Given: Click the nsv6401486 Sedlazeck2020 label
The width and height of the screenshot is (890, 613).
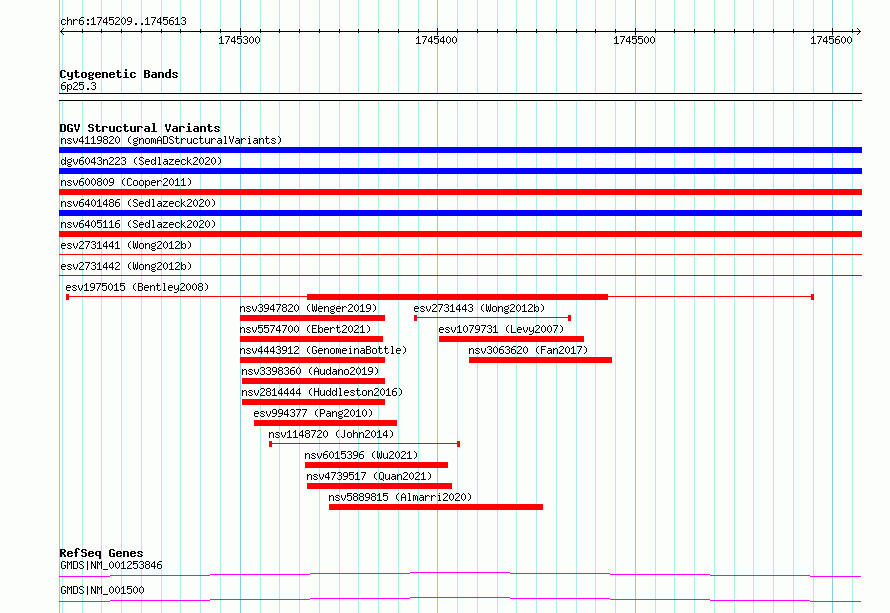Looking at the screenshot, I should click(x=138, y=203).
